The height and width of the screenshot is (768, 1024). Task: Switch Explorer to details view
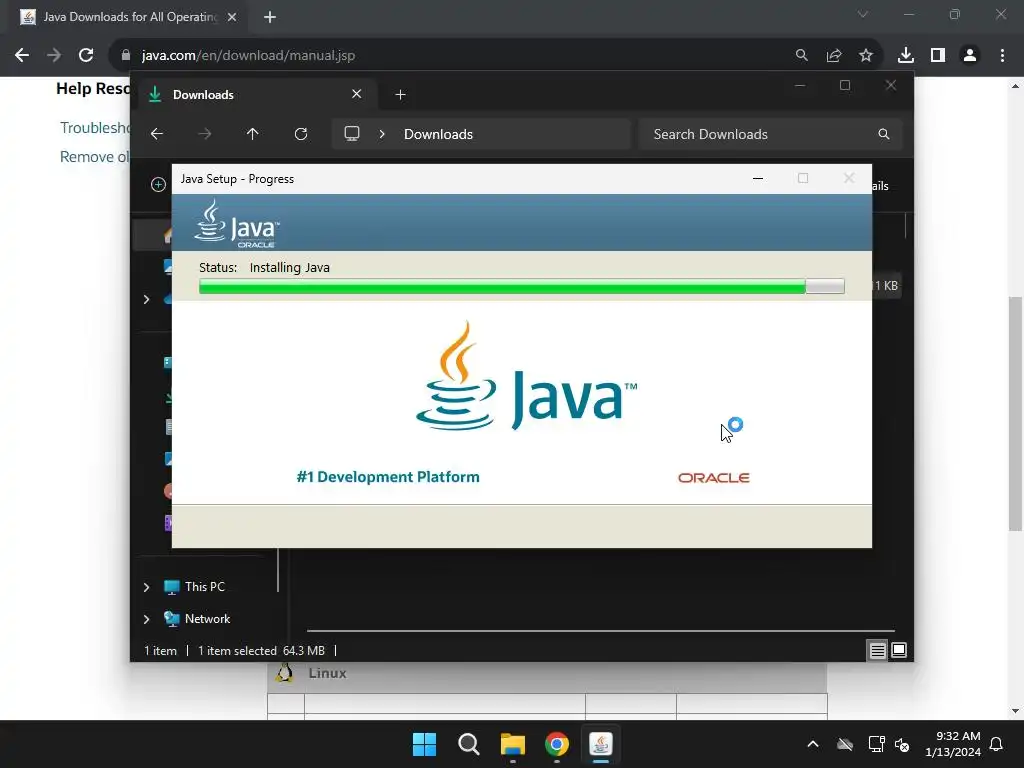877,650
